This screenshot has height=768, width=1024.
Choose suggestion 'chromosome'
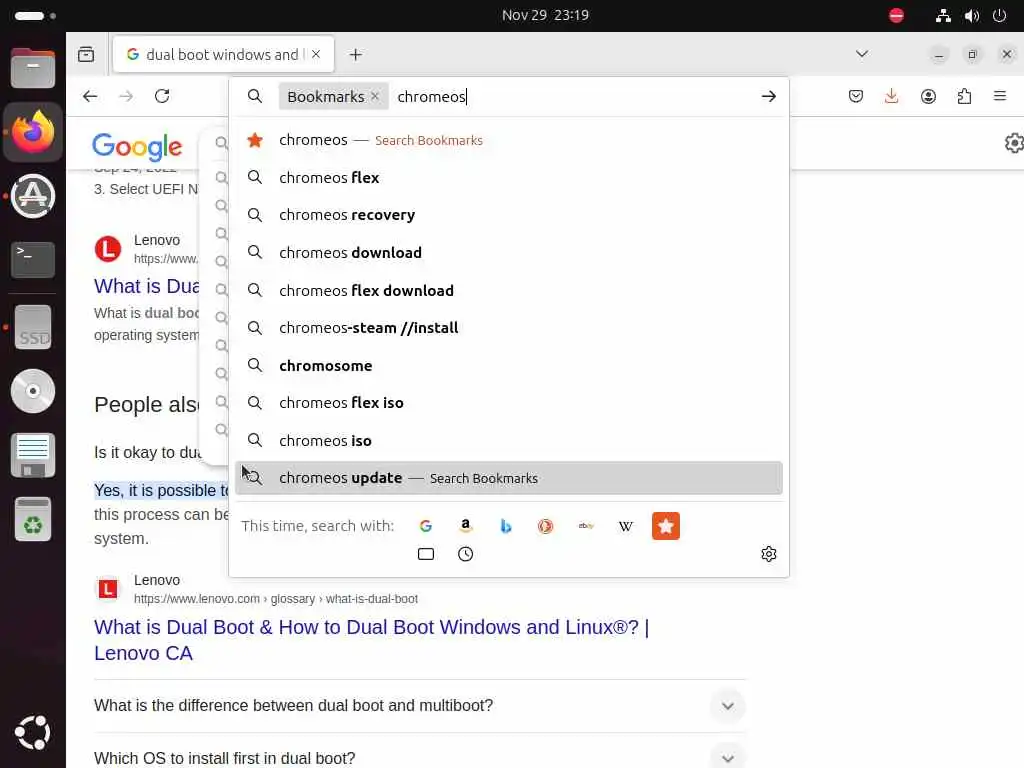click(509, 366)
